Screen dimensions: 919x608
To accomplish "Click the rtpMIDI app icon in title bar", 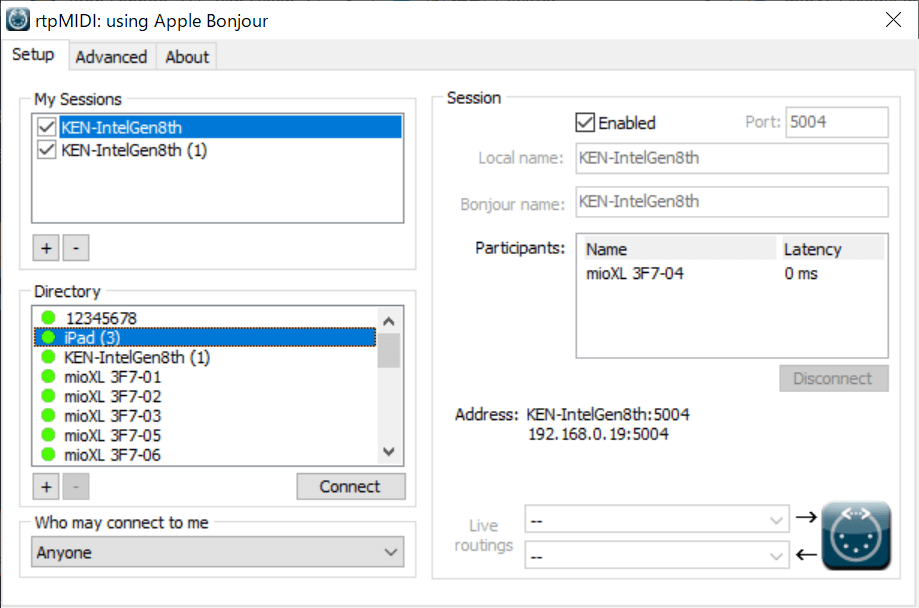I will click(x=18, y=19).
